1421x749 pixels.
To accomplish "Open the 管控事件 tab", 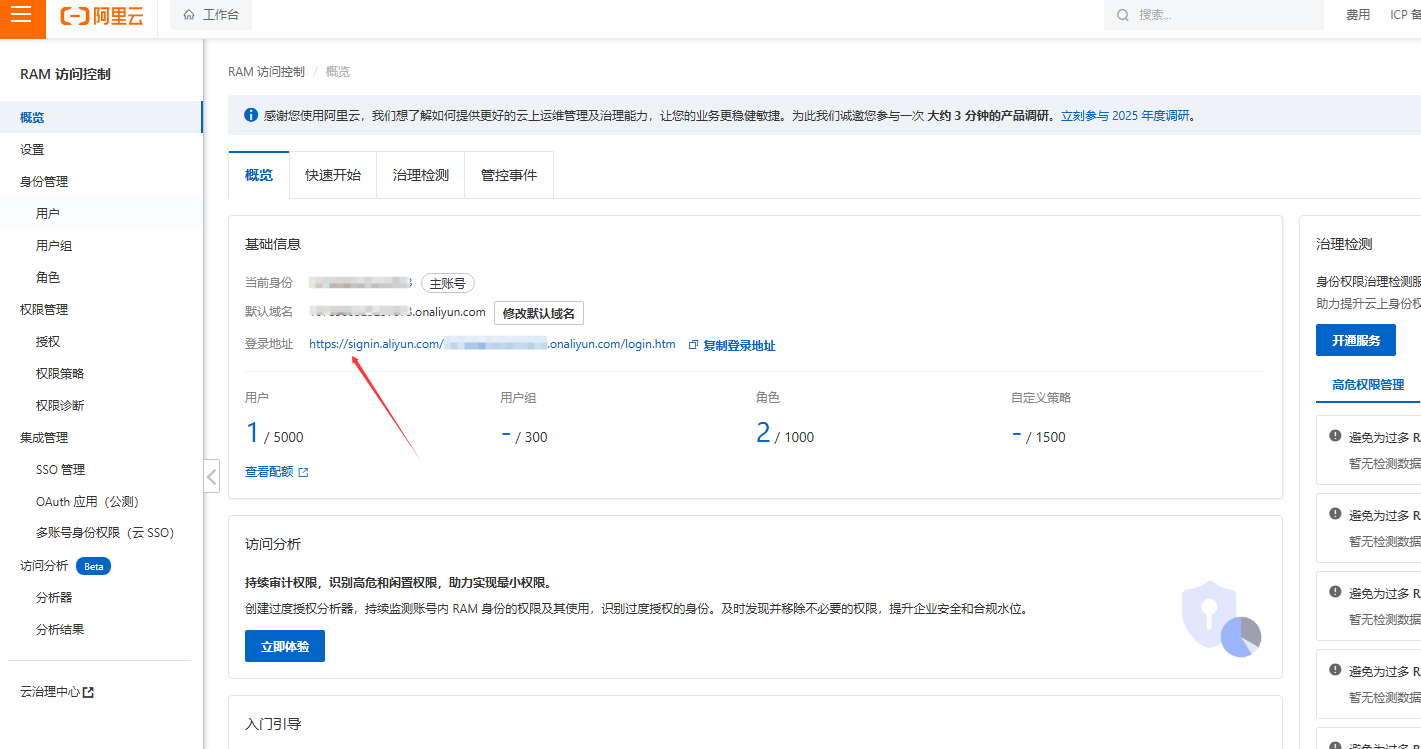I will pyautogui.click(x=509, y=175).
